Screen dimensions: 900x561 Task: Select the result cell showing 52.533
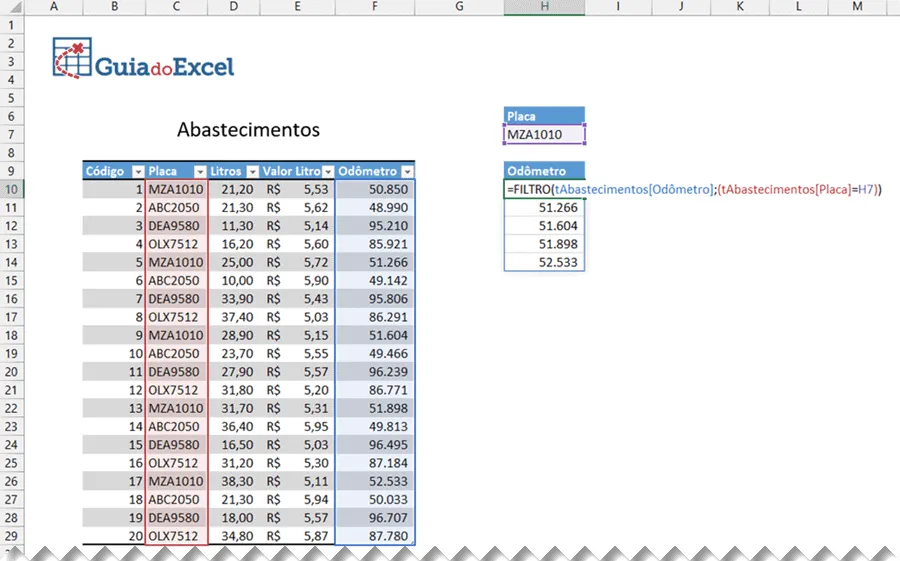(x=544, y=262)
